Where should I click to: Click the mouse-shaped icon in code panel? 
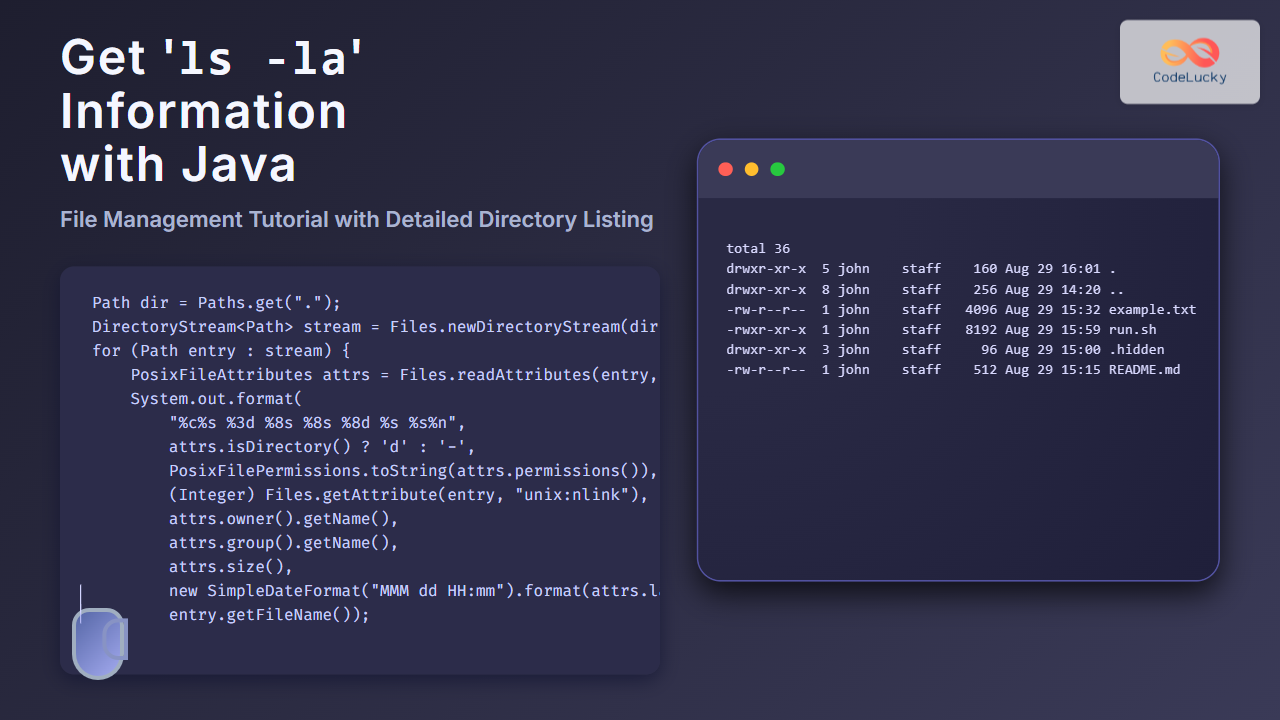[x=100, y=643]
